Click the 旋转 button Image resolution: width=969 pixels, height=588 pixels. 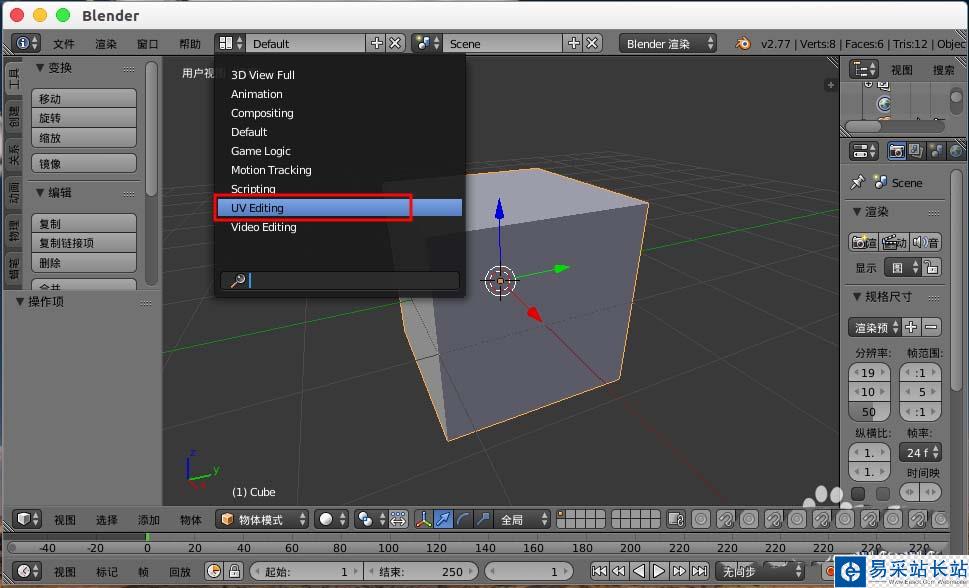point(84,118)
